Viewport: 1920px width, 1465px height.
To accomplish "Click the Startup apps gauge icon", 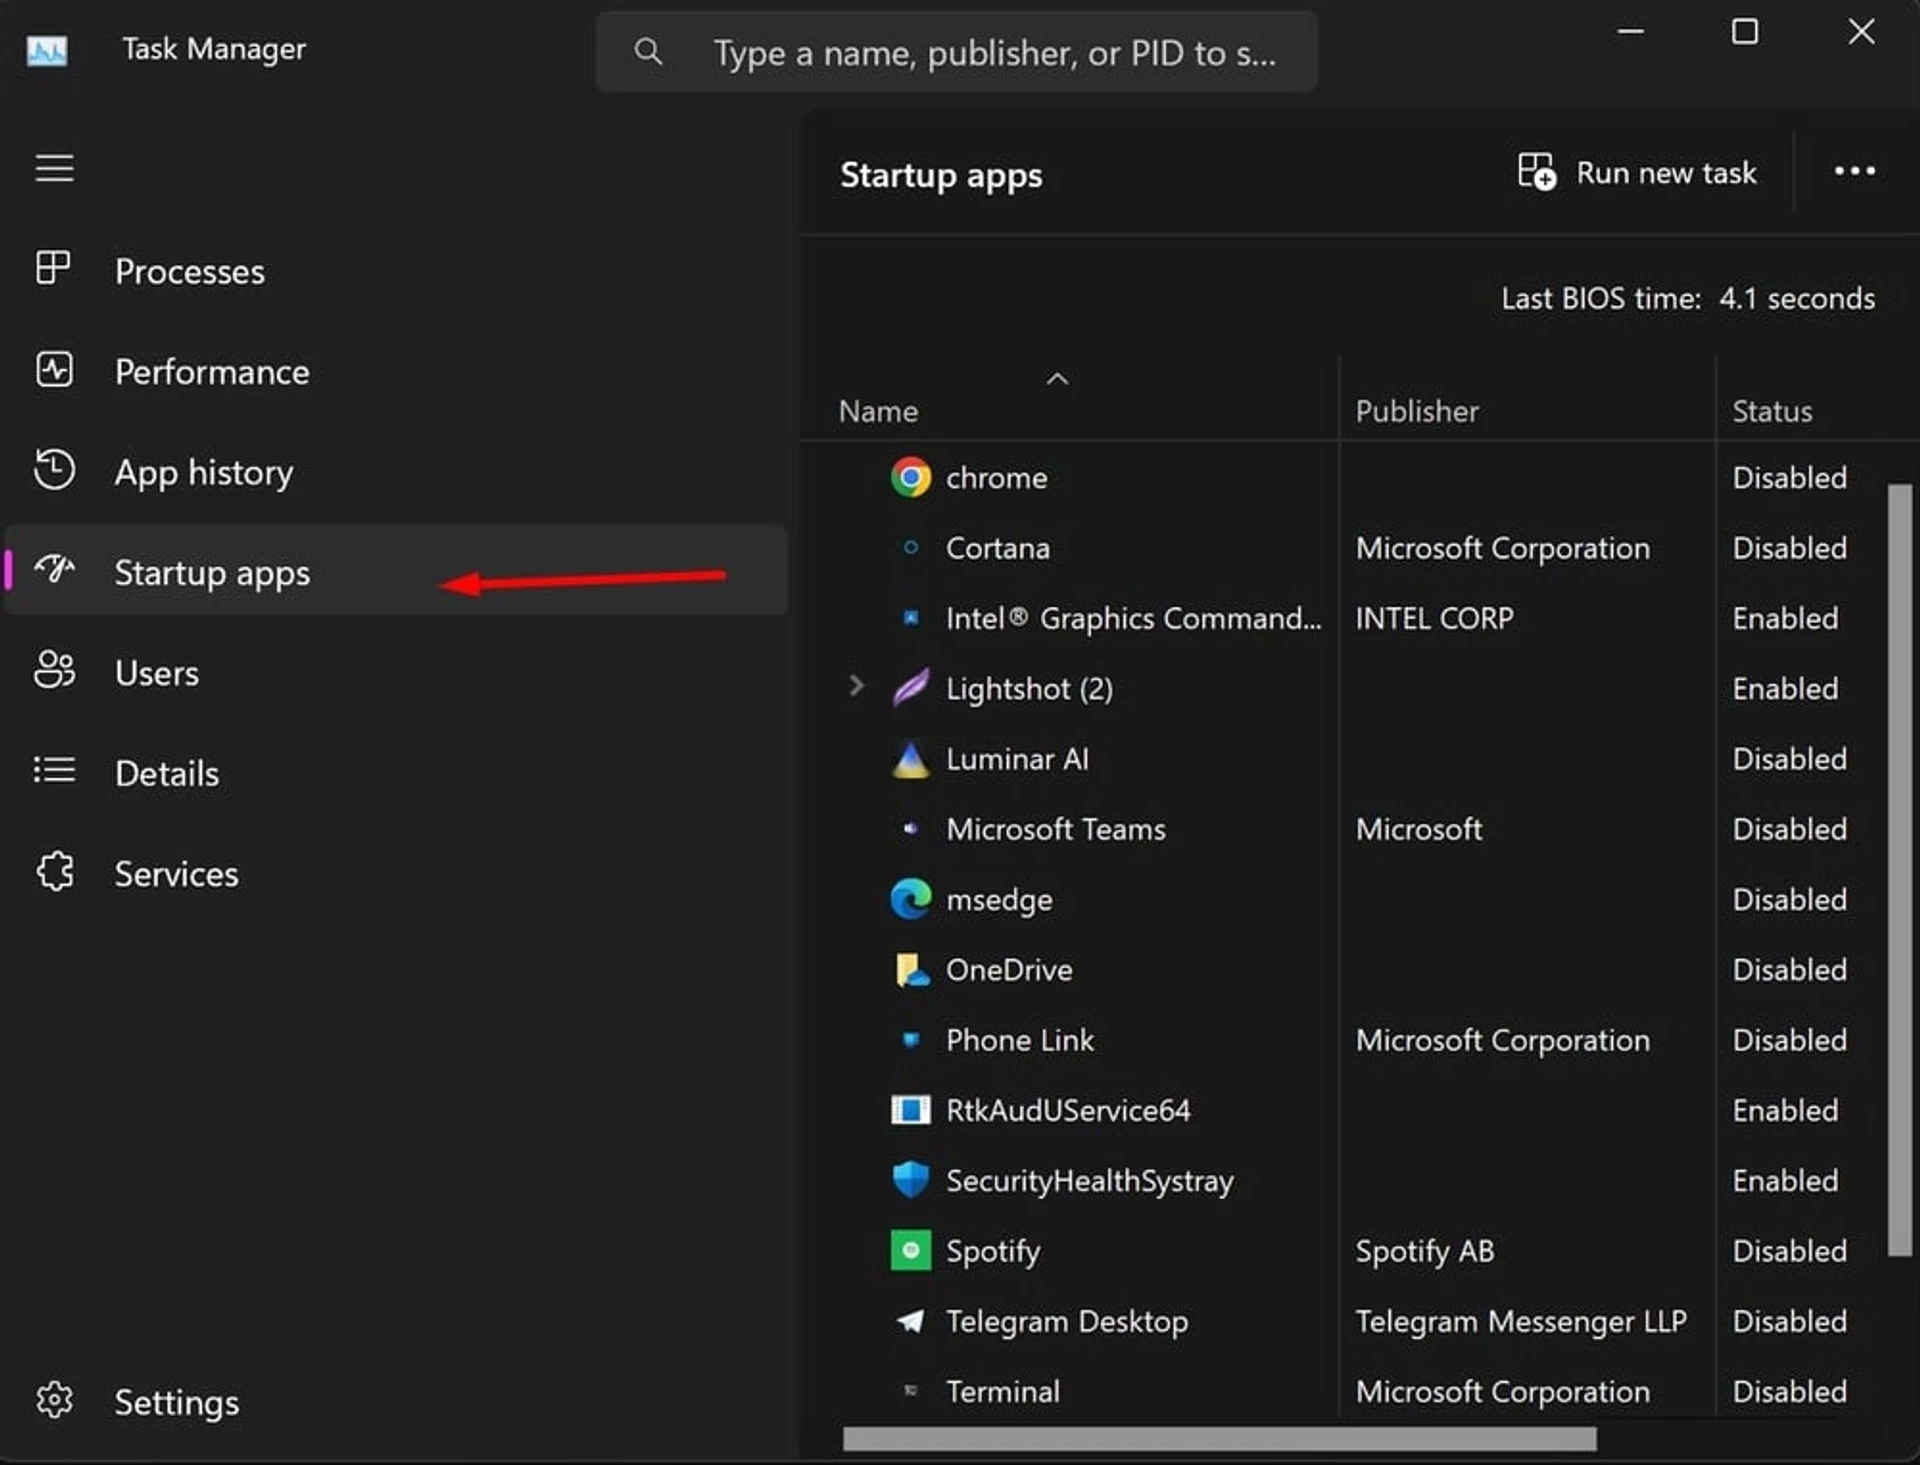I will (54, 569).
